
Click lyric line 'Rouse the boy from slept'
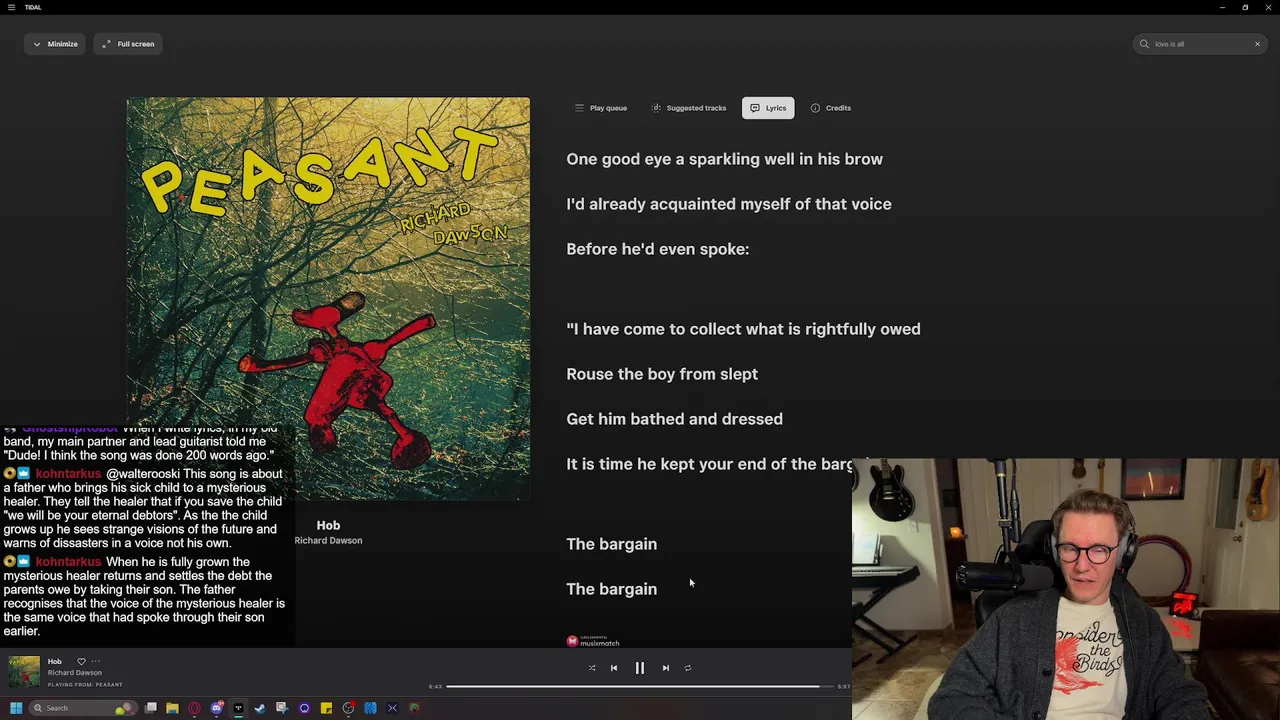(662, 374)
